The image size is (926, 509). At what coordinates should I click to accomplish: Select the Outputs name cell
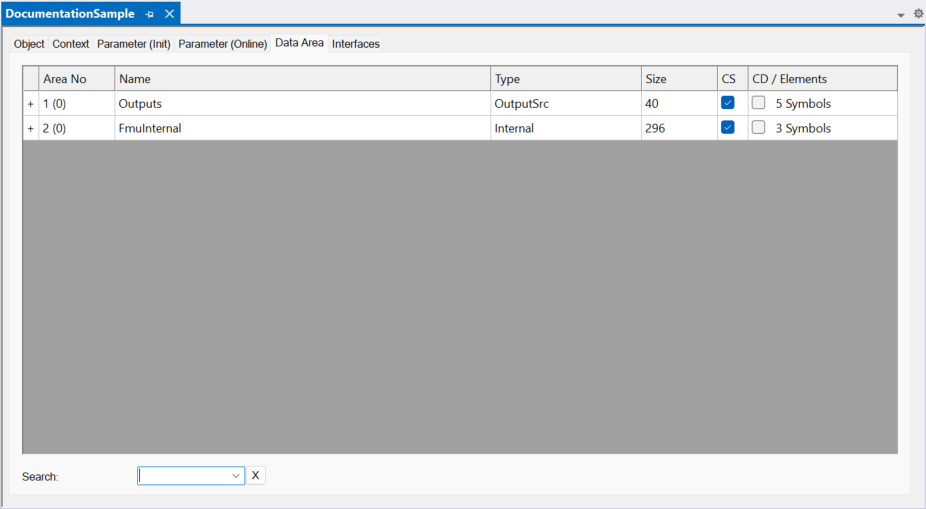click(302, 103)
